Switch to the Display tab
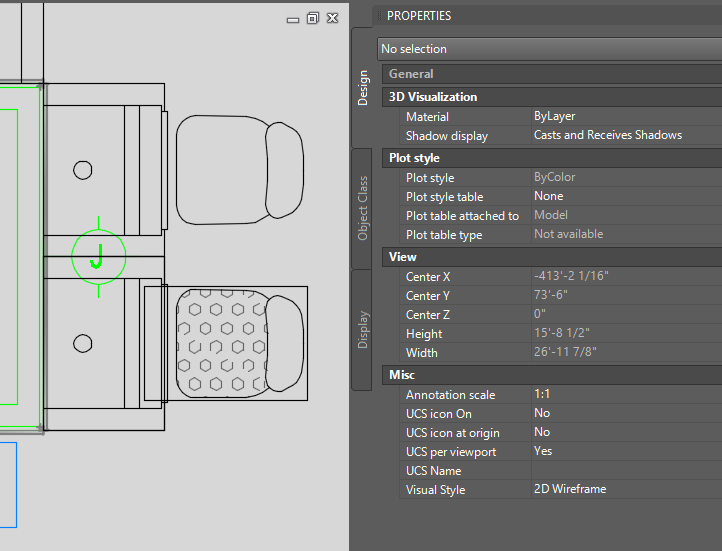Viewport: 722px width, 551px height. (x=362, y=330)
